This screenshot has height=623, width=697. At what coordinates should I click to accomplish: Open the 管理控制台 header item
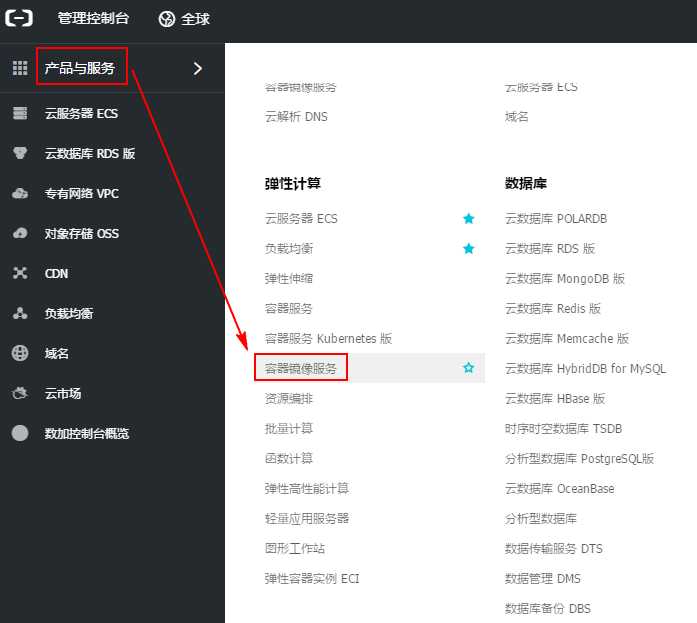[93, 18]
